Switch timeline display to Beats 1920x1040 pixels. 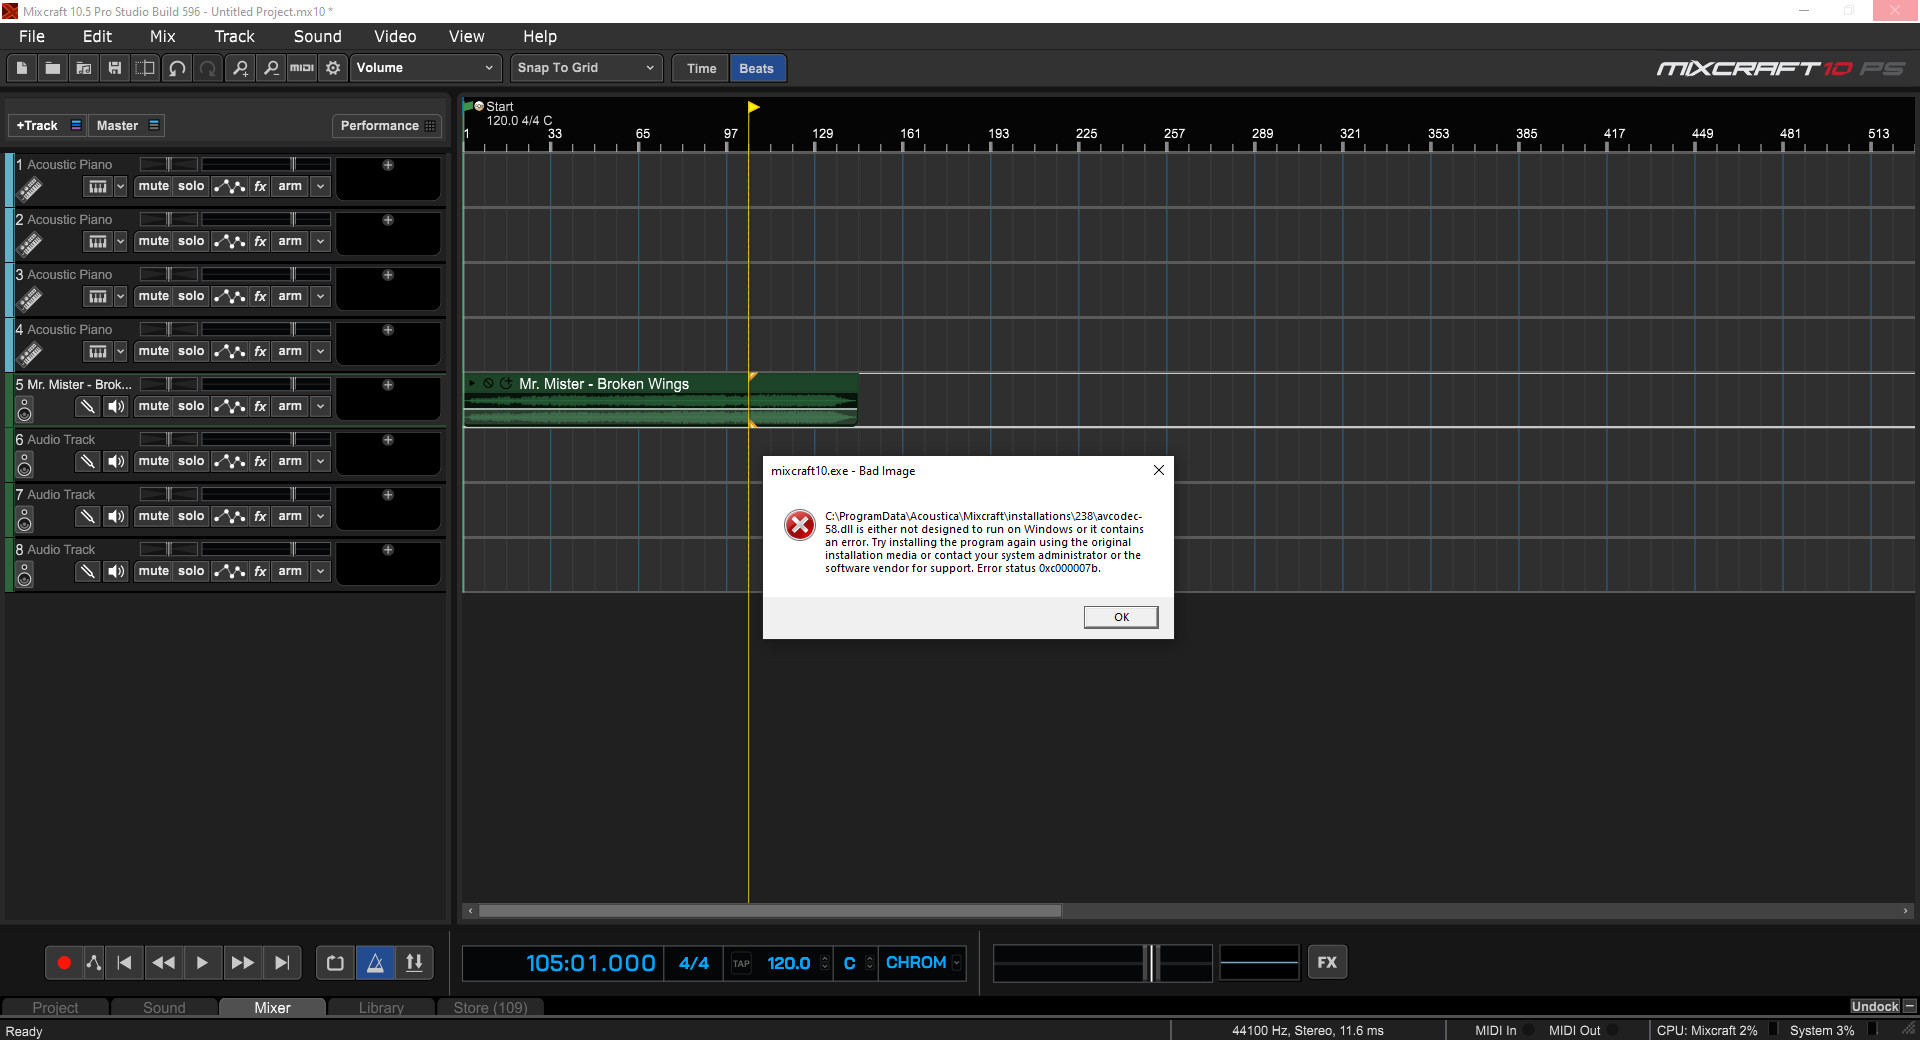coord(757,69)
